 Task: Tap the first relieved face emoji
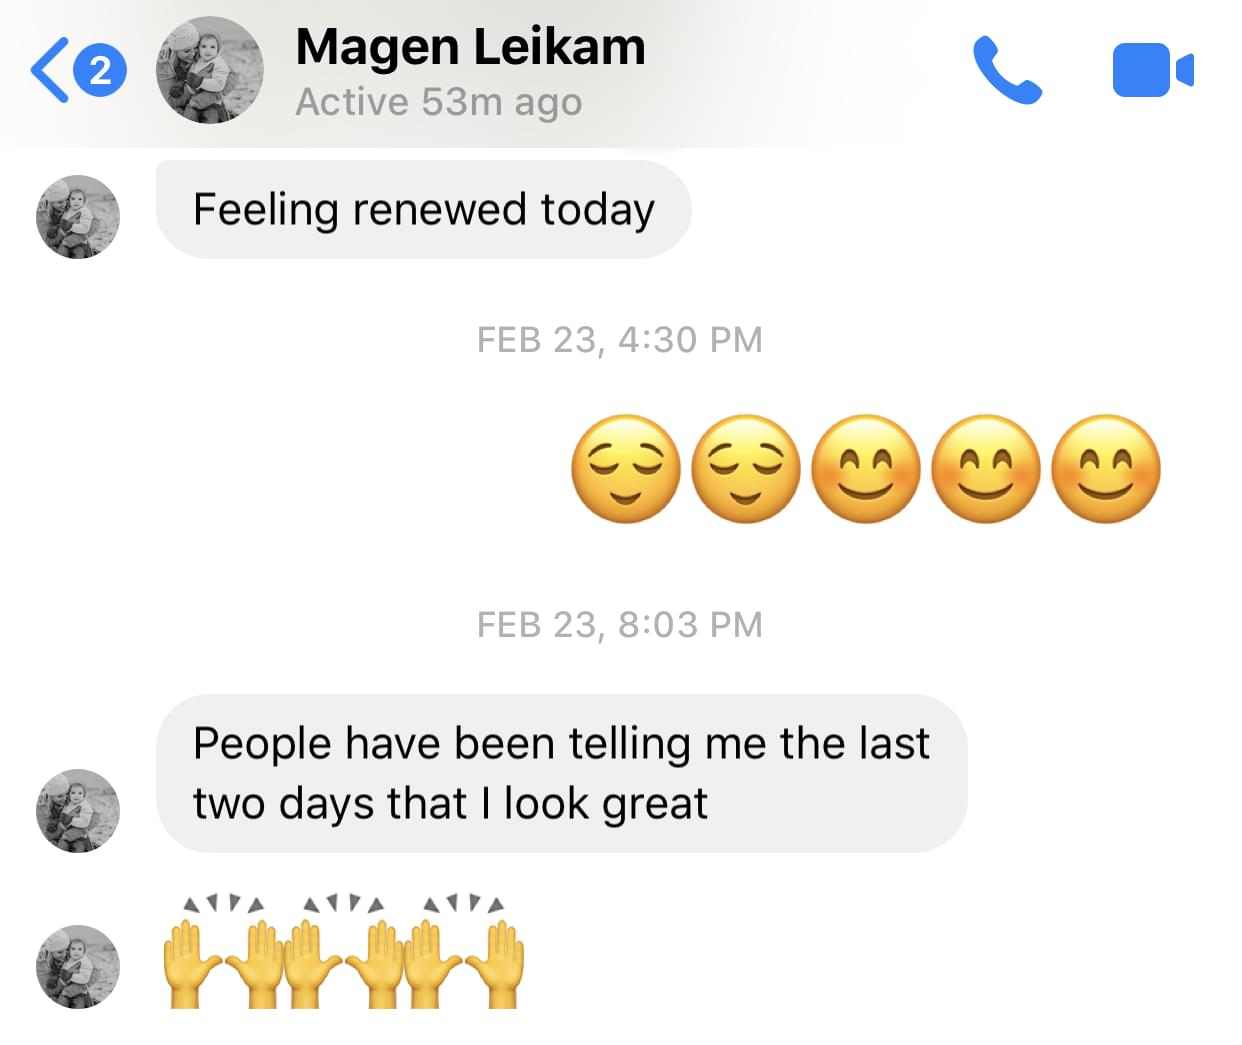pos(626,468)
